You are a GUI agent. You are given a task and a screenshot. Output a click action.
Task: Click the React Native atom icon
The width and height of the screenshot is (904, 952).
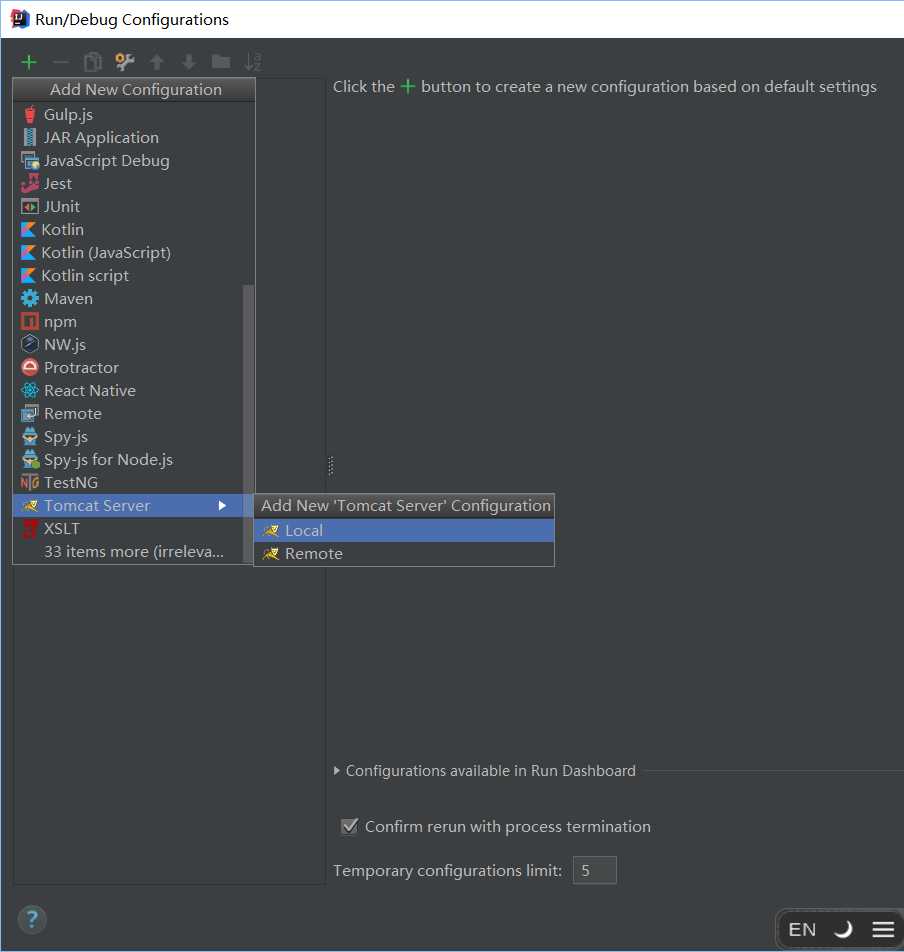click(30, 390)
